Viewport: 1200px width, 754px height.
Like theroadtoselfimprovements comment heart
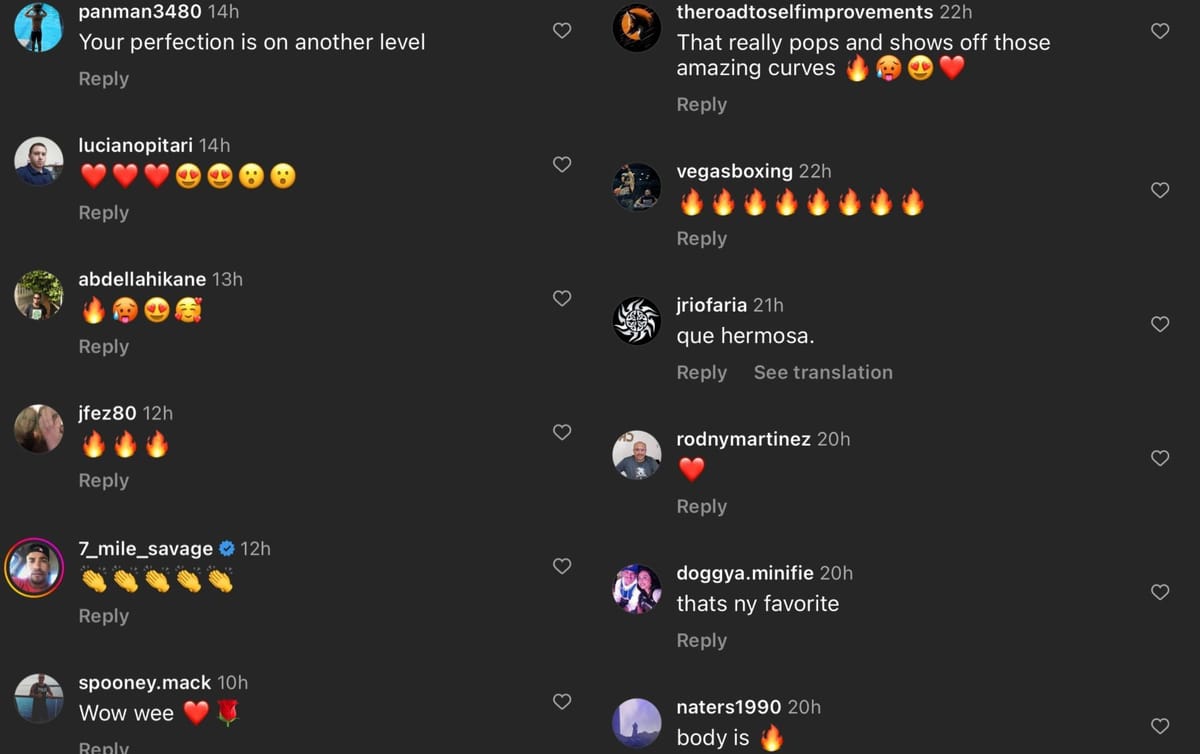pyautogui.click(x=1160, y=31)
